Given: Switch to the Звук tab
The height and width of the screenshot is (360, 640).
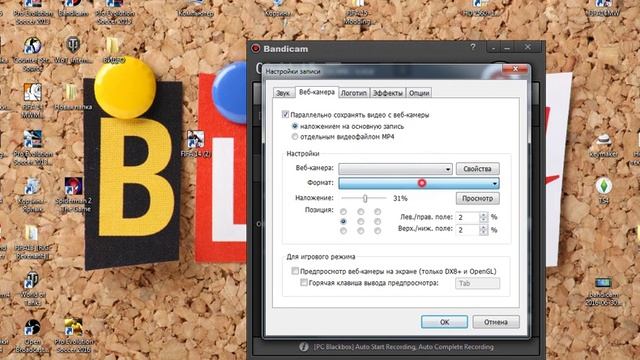Looking at the screenshot, I should coord(283,93).
